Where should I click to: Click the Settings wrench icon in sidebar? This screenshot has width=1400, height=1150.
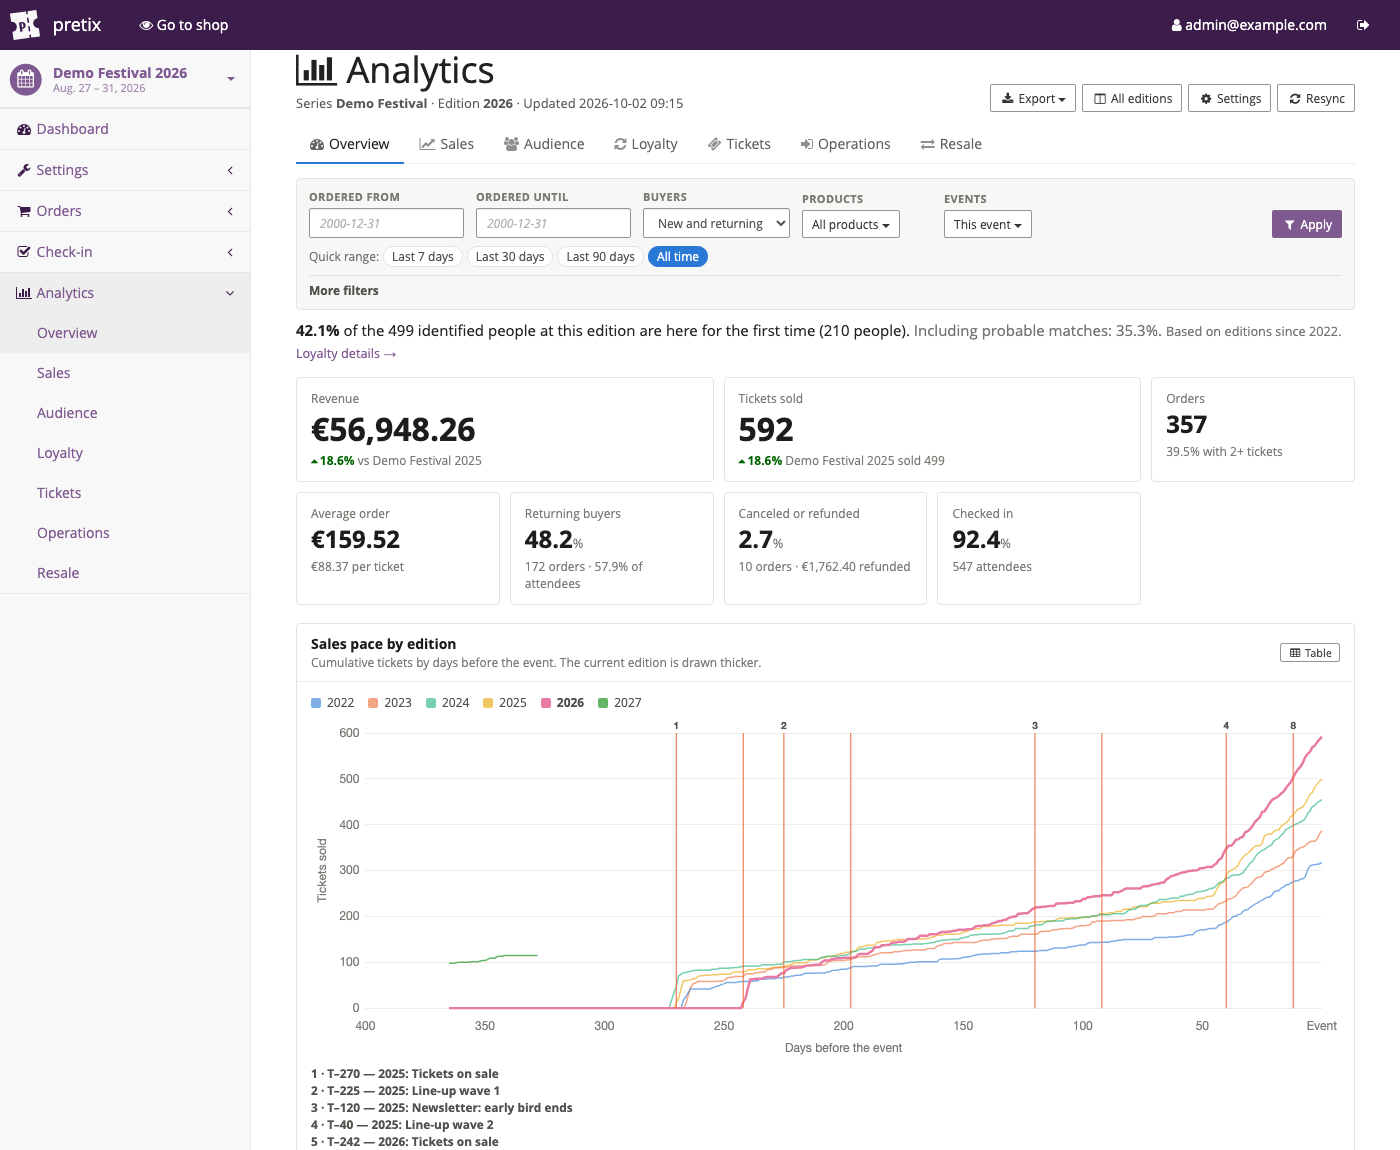[24, 170]
